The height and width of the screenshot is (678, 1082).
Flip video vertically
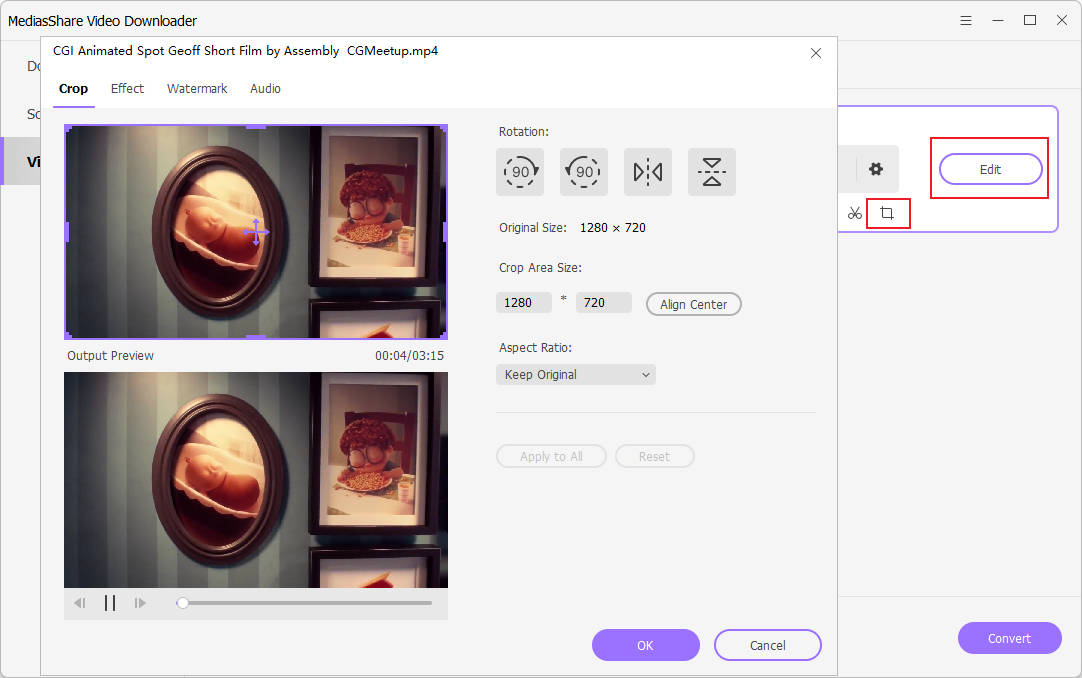click(x=712, y=172)
